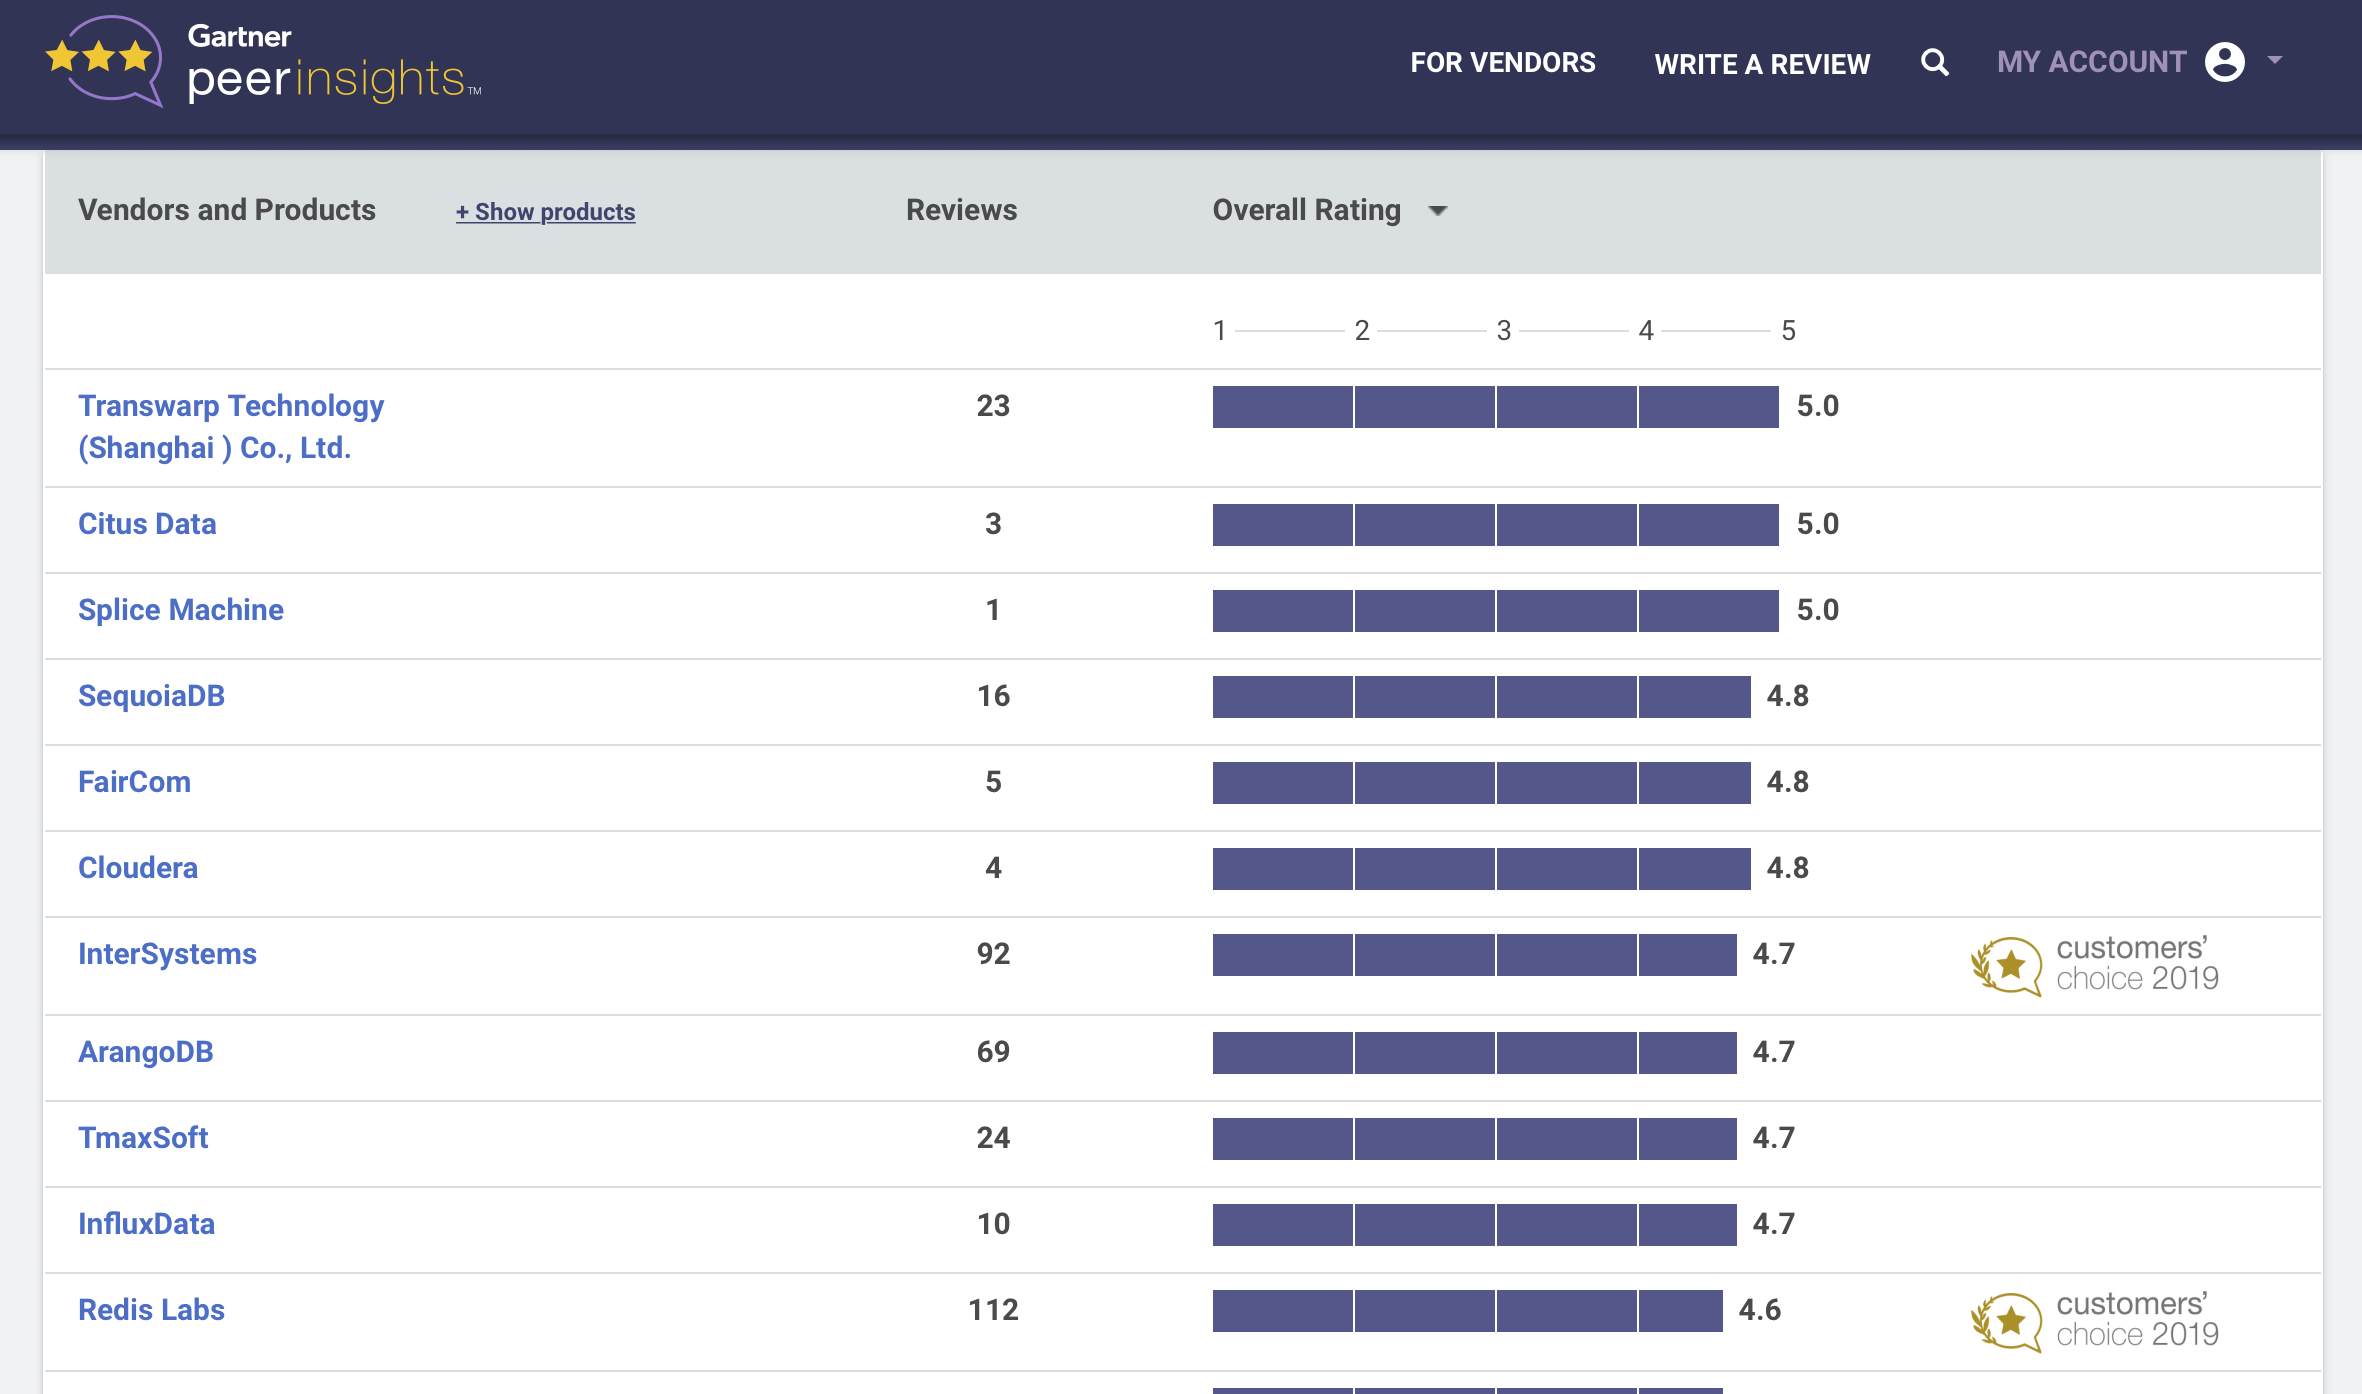Screen dimensions: 2362x1394
Task: Click InterSystems customers' choice 2019 badge
Action: [2094, 964]
